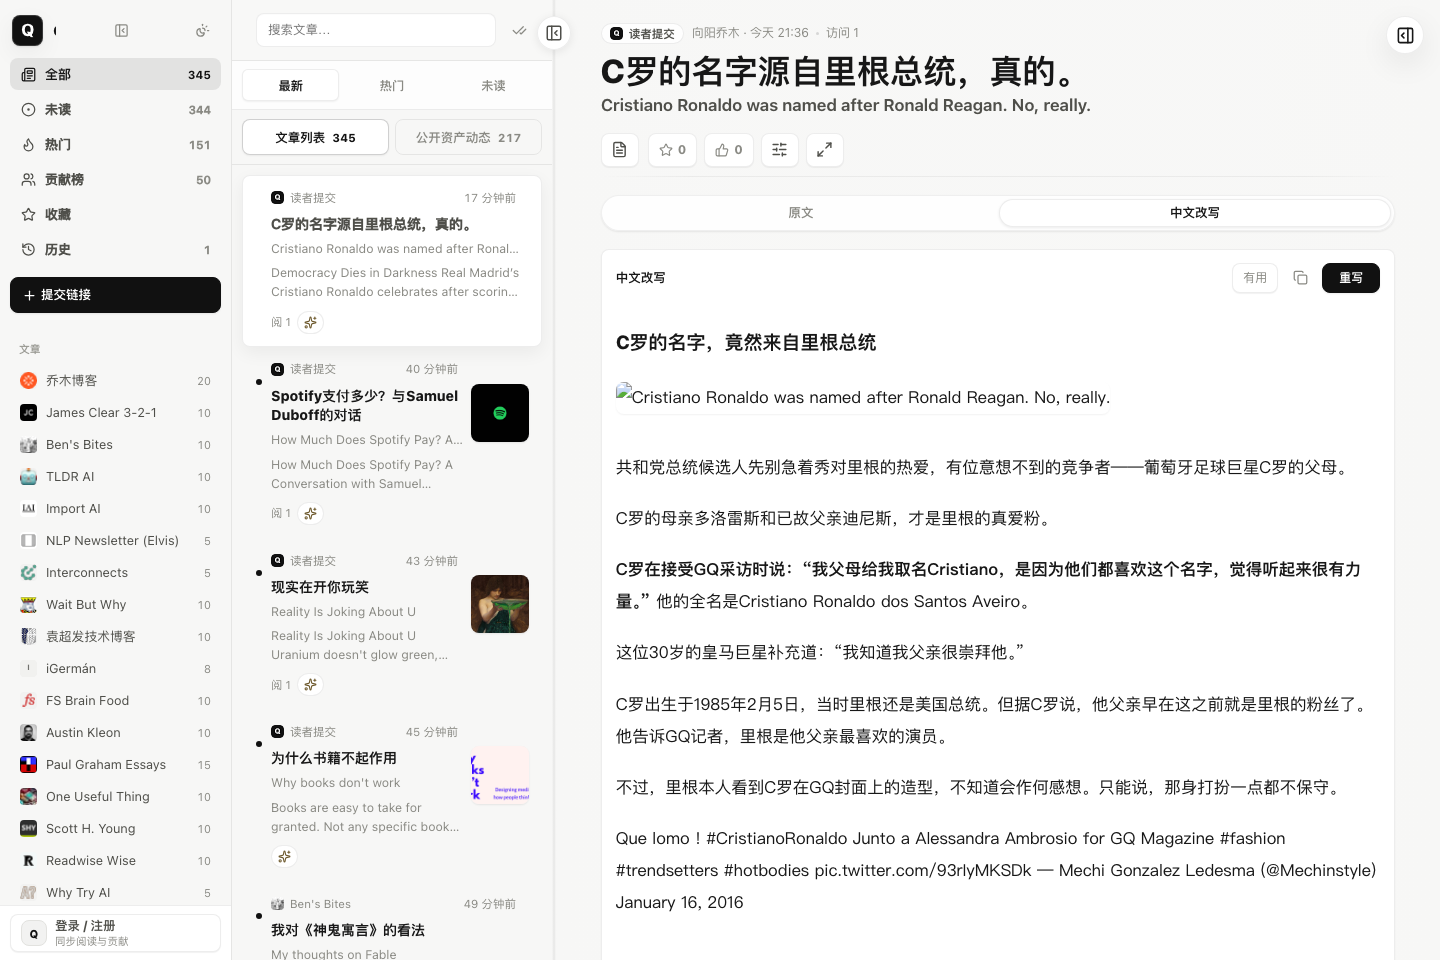
Task: Switch to 中文改写 view
Action: (x=1195, y=213)
